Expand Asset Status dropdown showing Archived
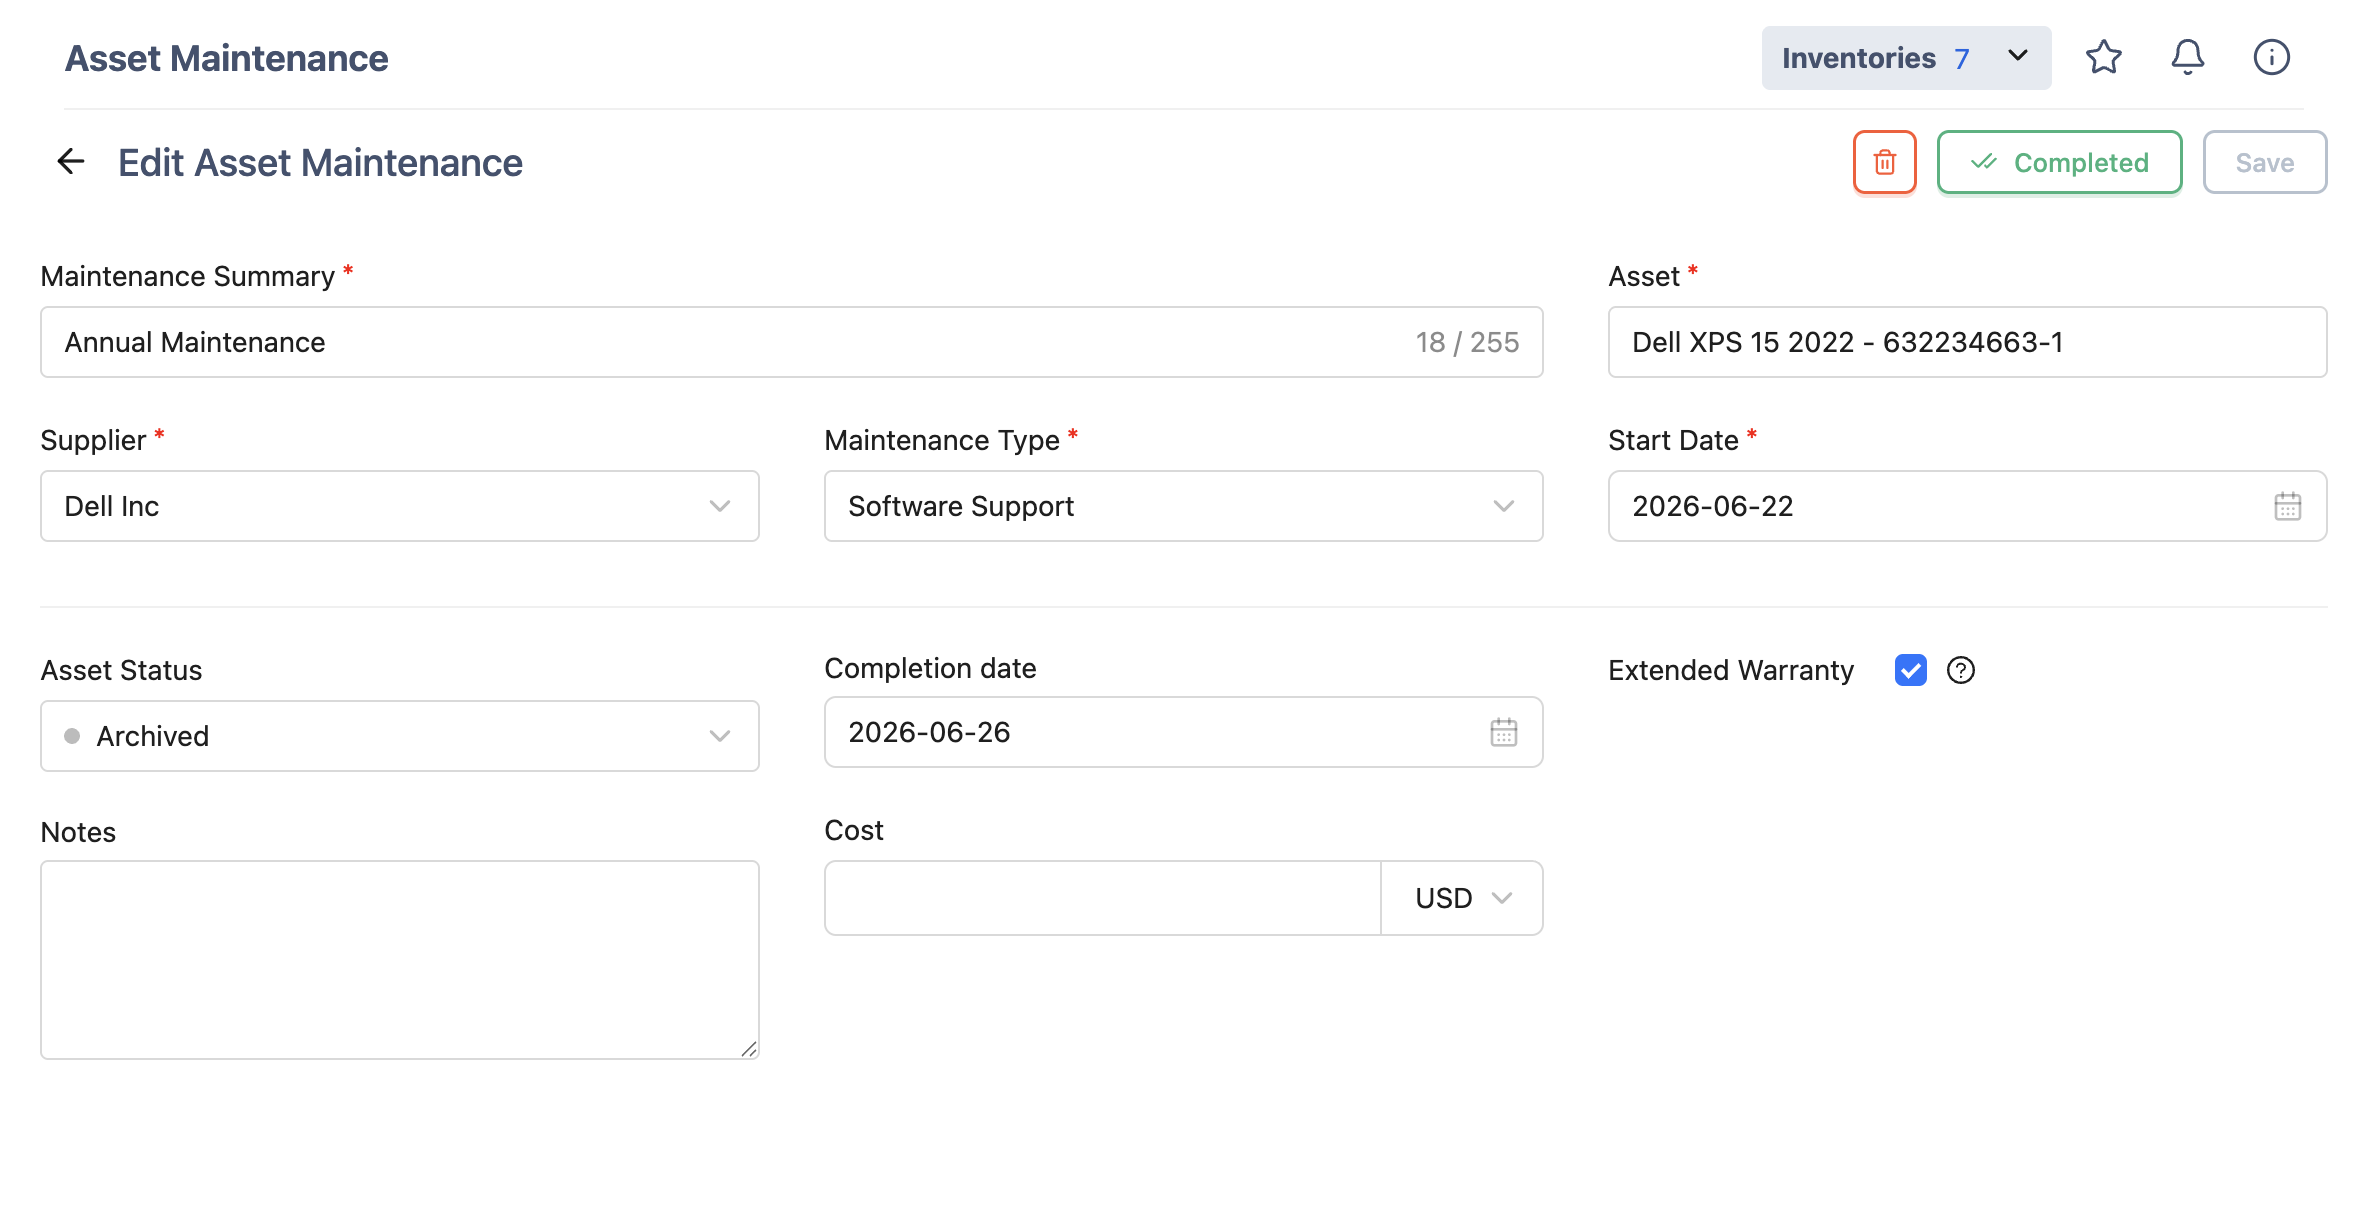The width and height of the screenshot is (2368, 1226). pos(400,736)
